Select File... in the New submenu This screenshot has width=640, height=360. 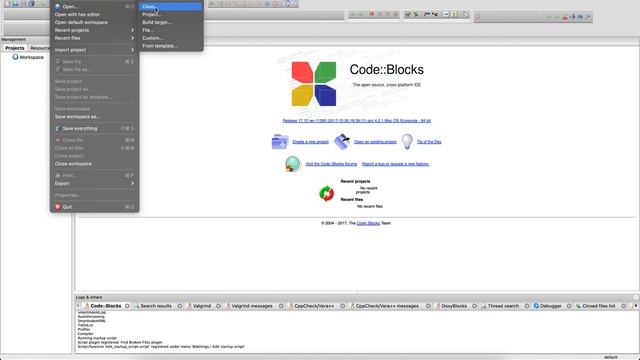[x=171, y=30]
